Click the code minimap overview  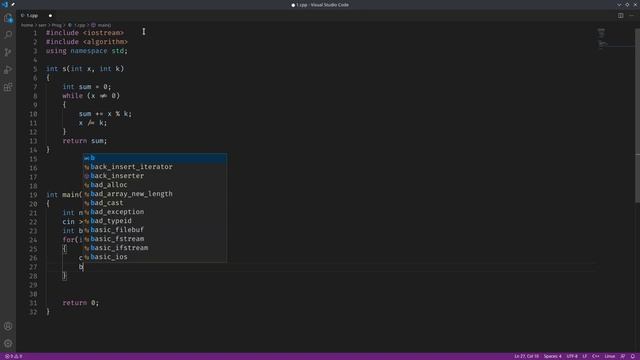click(x=602, y=39)
